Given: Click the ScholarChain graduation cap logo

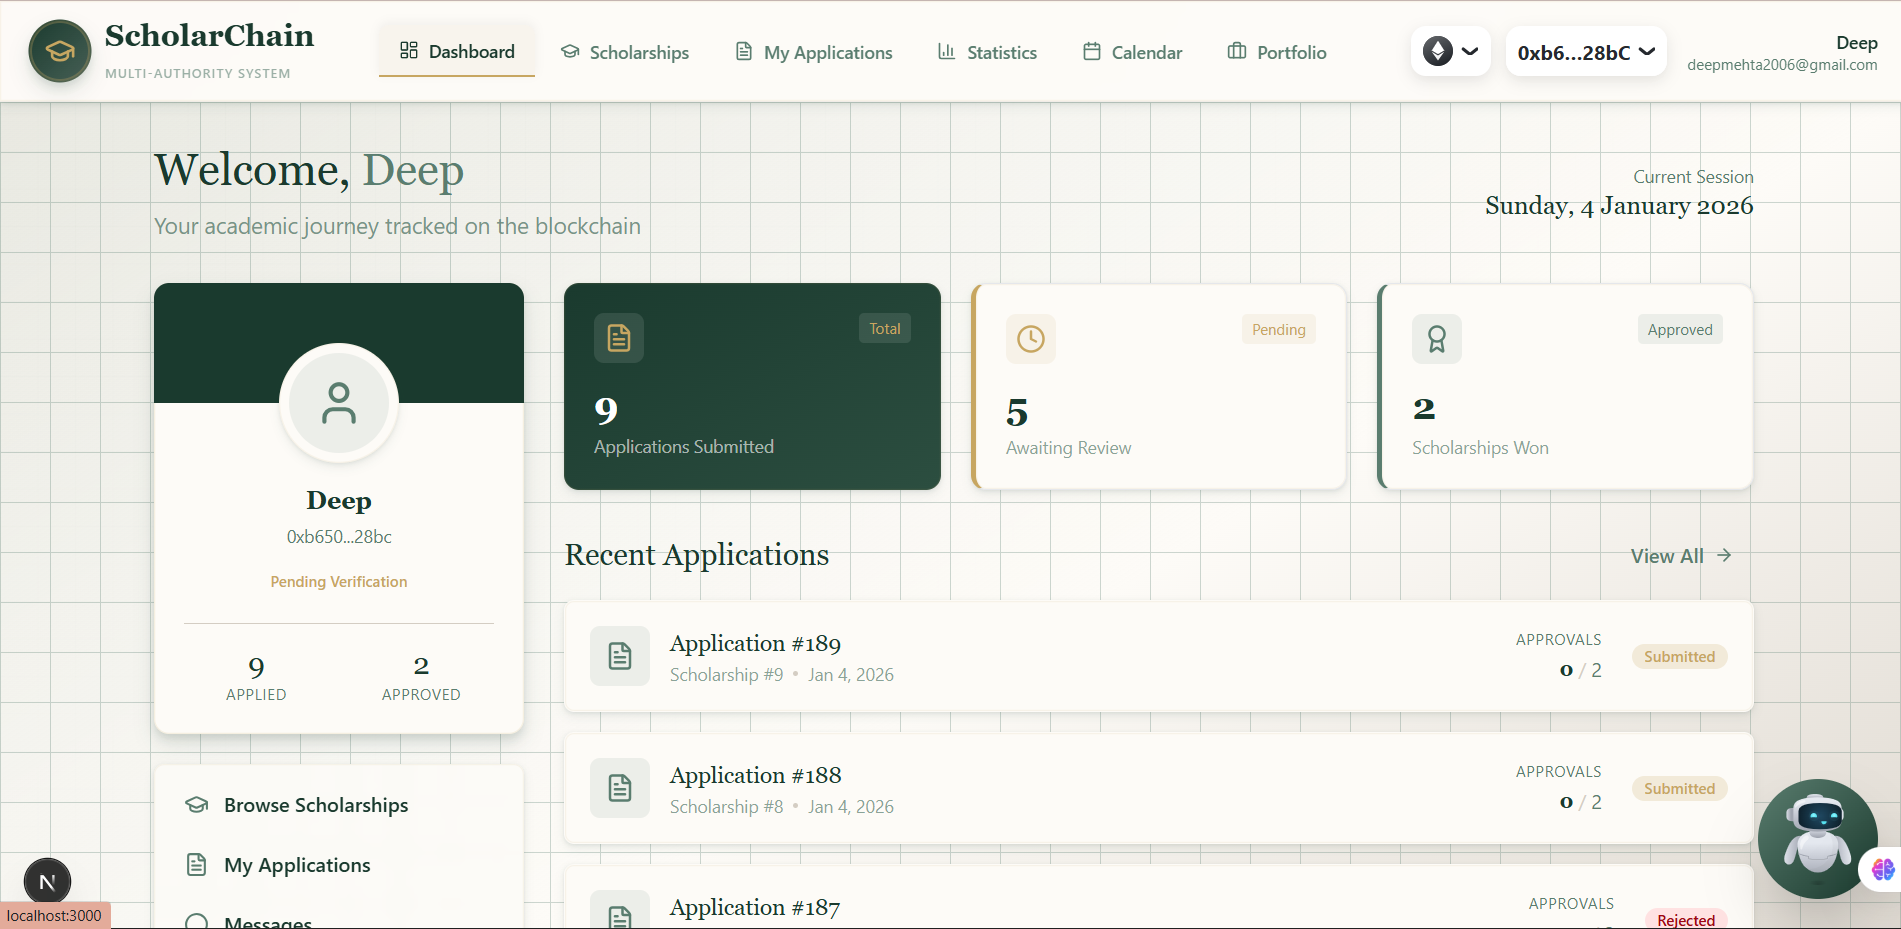Looking at the screenshot, I should 59,50.
